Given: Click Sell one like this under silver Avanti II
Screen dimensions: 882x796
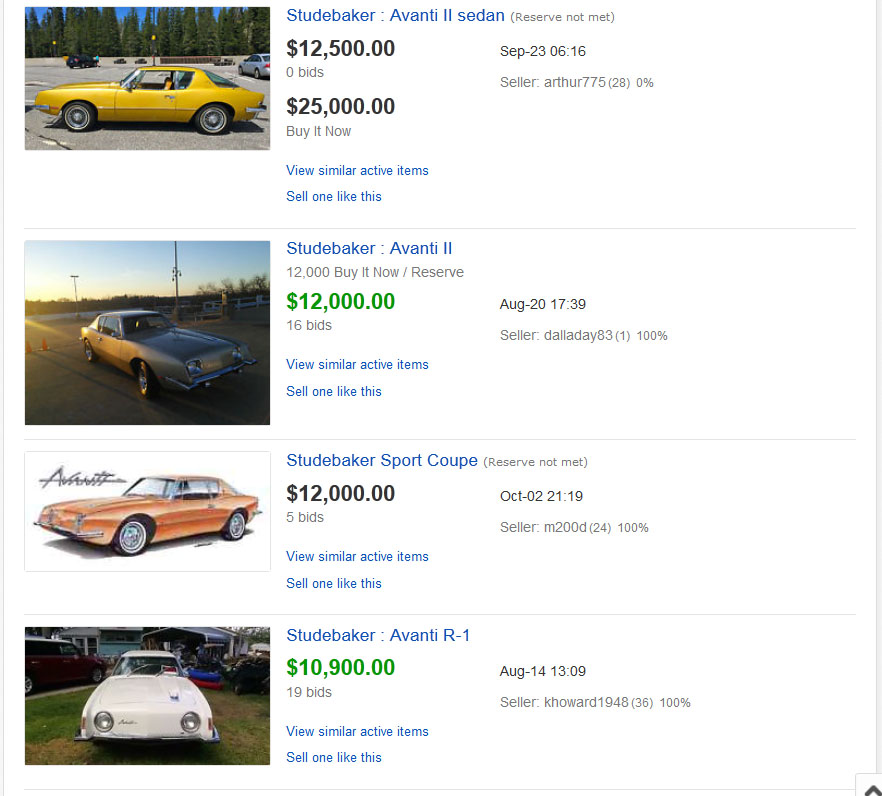Looking at the screenshot, I should [334, 392].
